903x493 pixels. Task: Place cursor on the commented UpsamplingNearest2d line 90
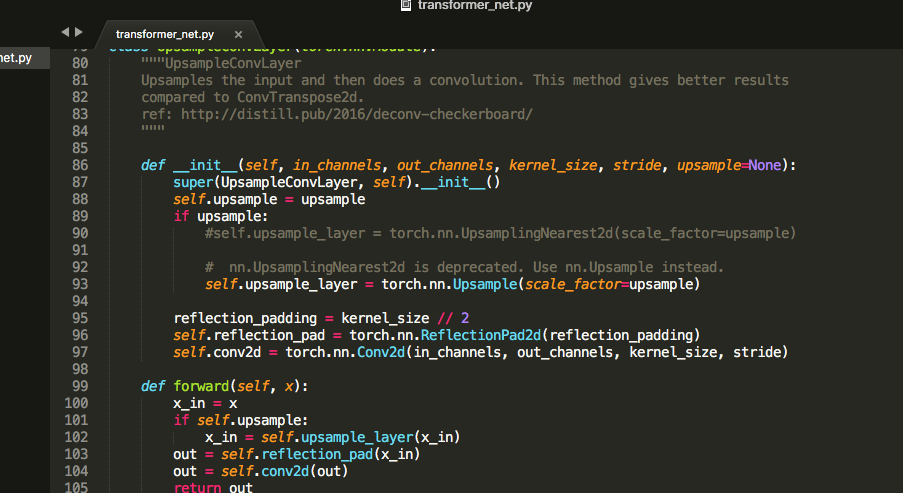(500, 233)
